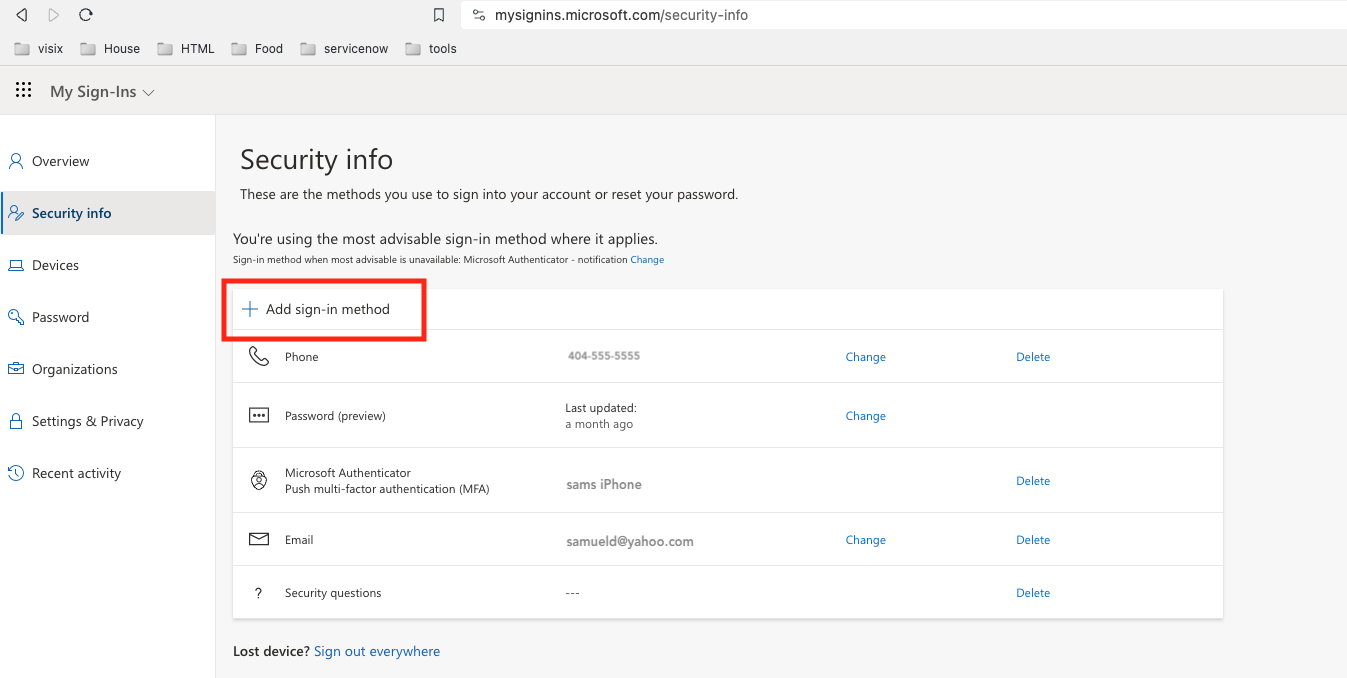Open the Organizations section
This screenshot has width=1347, height=678.
point(107,369)
